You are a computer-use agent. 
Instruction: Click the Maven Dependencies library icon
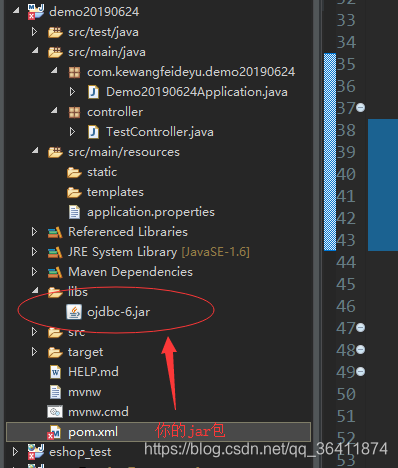click(55, 272)
